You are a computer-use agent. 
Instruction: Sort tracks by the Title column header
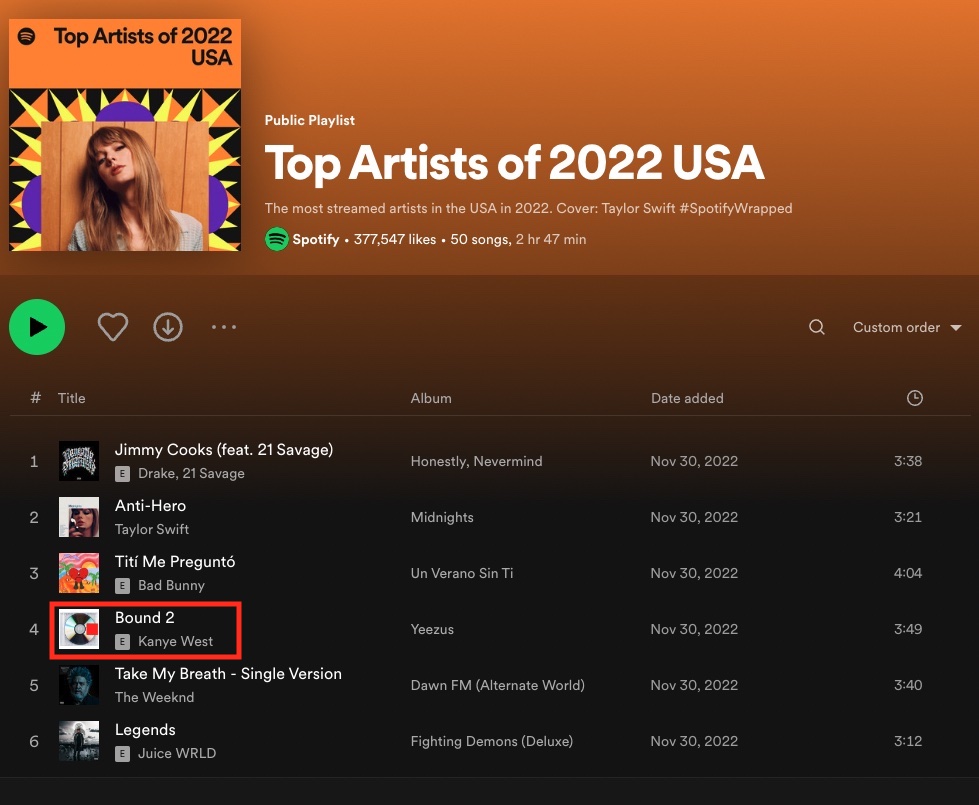[72, 398]
